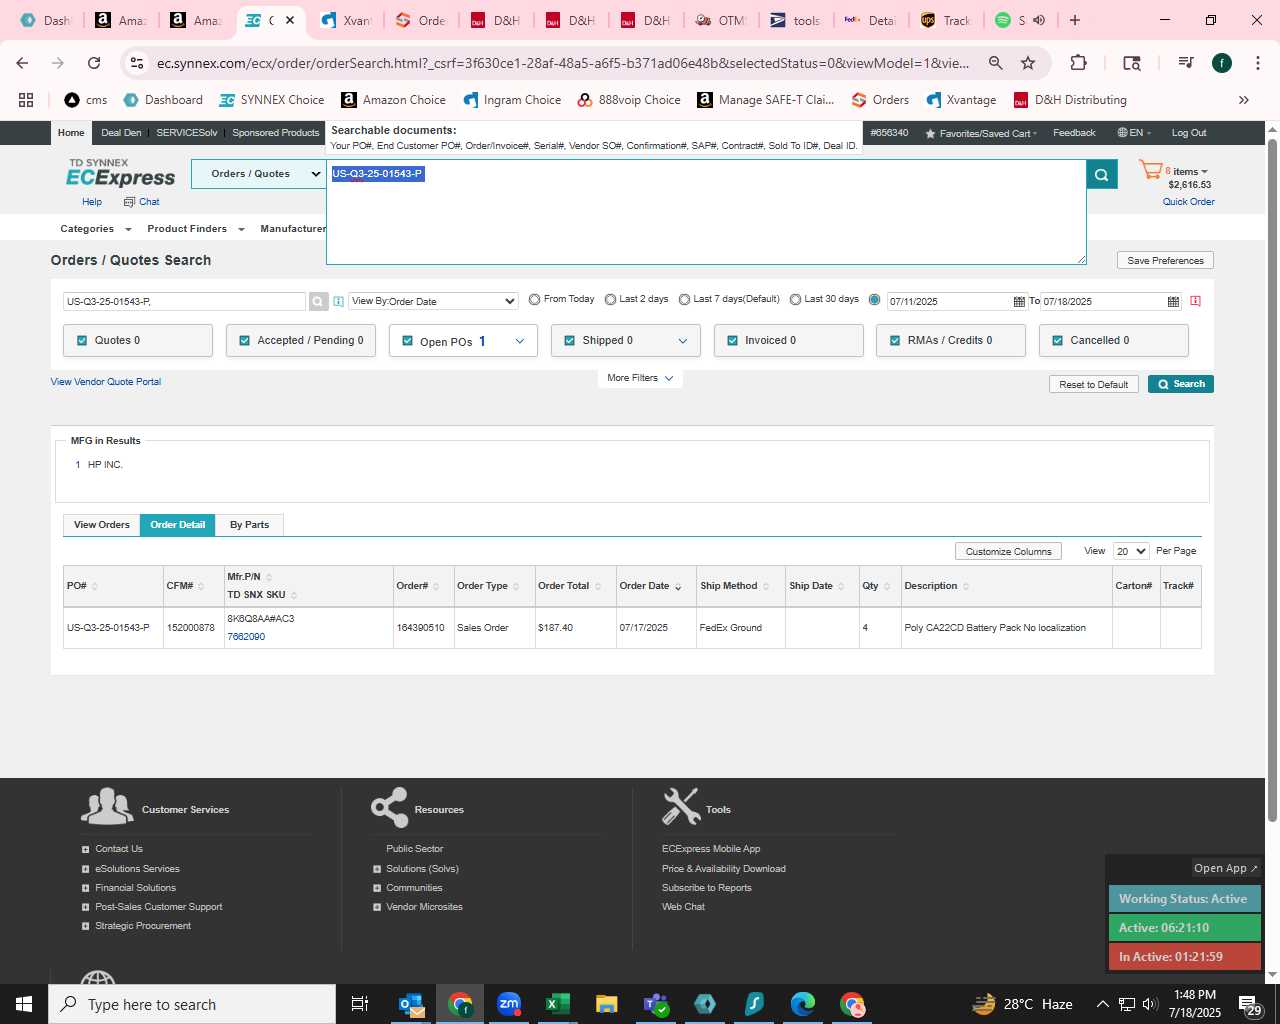1280x1024 pixels.
Task: Open the per-page view count dropdown
Action: point(1131,551)
